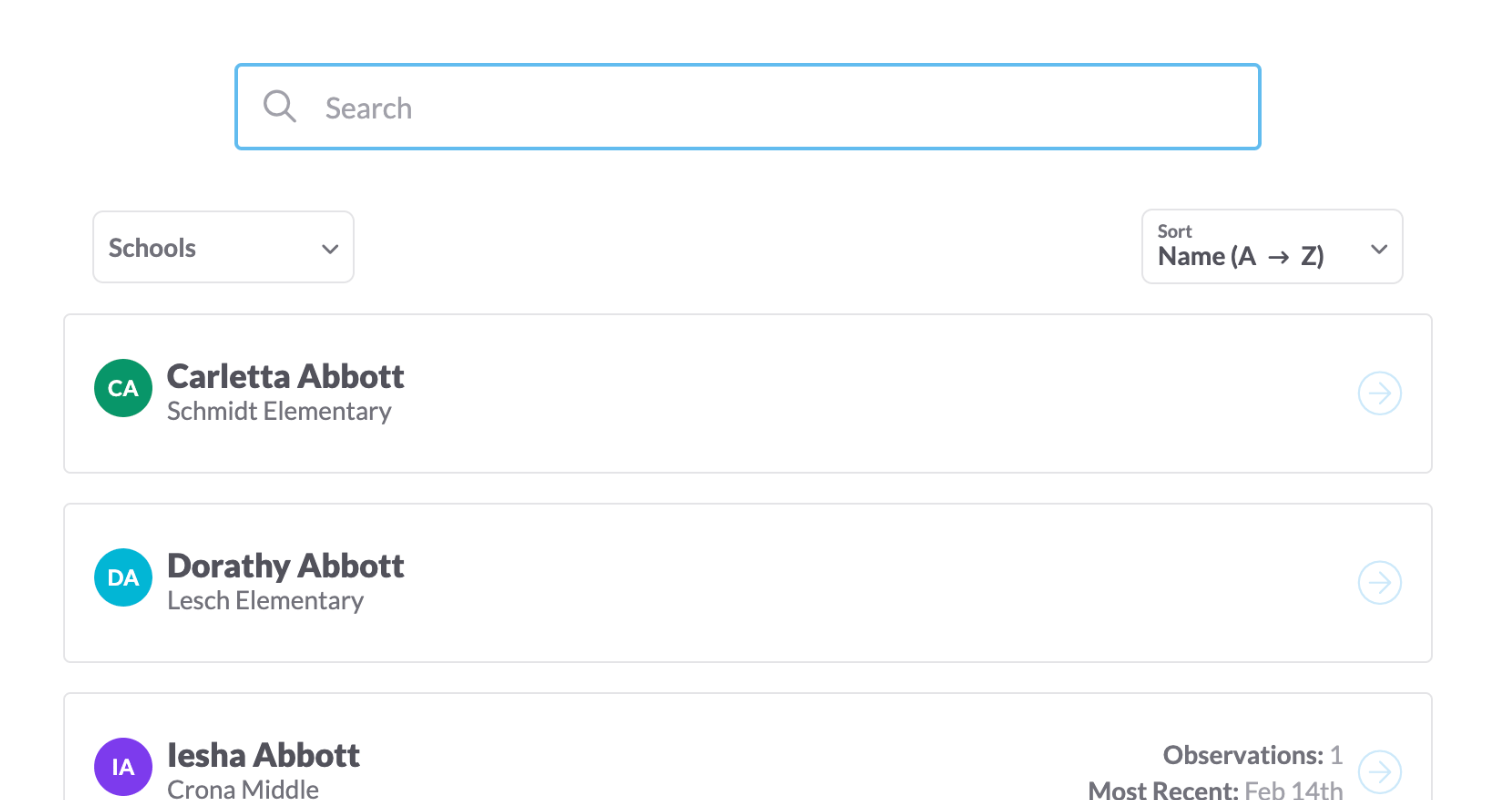Click the name Carletta Abbott
The width and height of the screenshot is (1500, 800).
point(285,376)
